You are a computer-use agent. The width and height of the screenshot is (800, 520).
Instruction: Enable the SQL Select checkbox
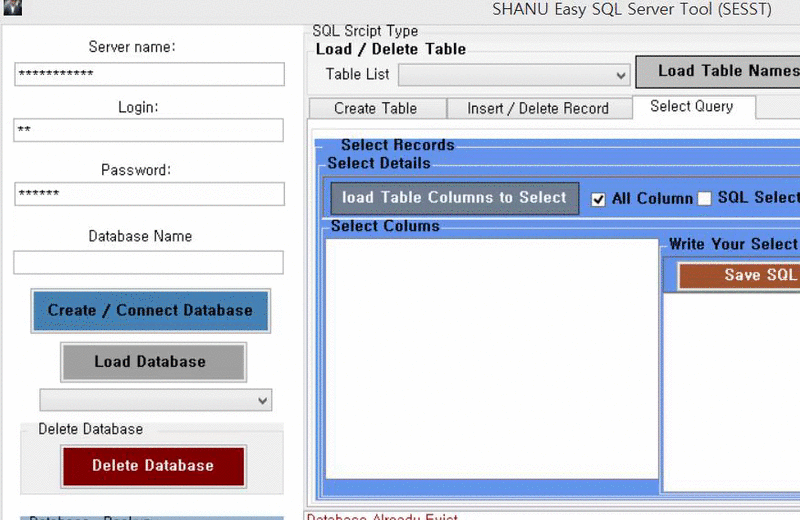704,199
